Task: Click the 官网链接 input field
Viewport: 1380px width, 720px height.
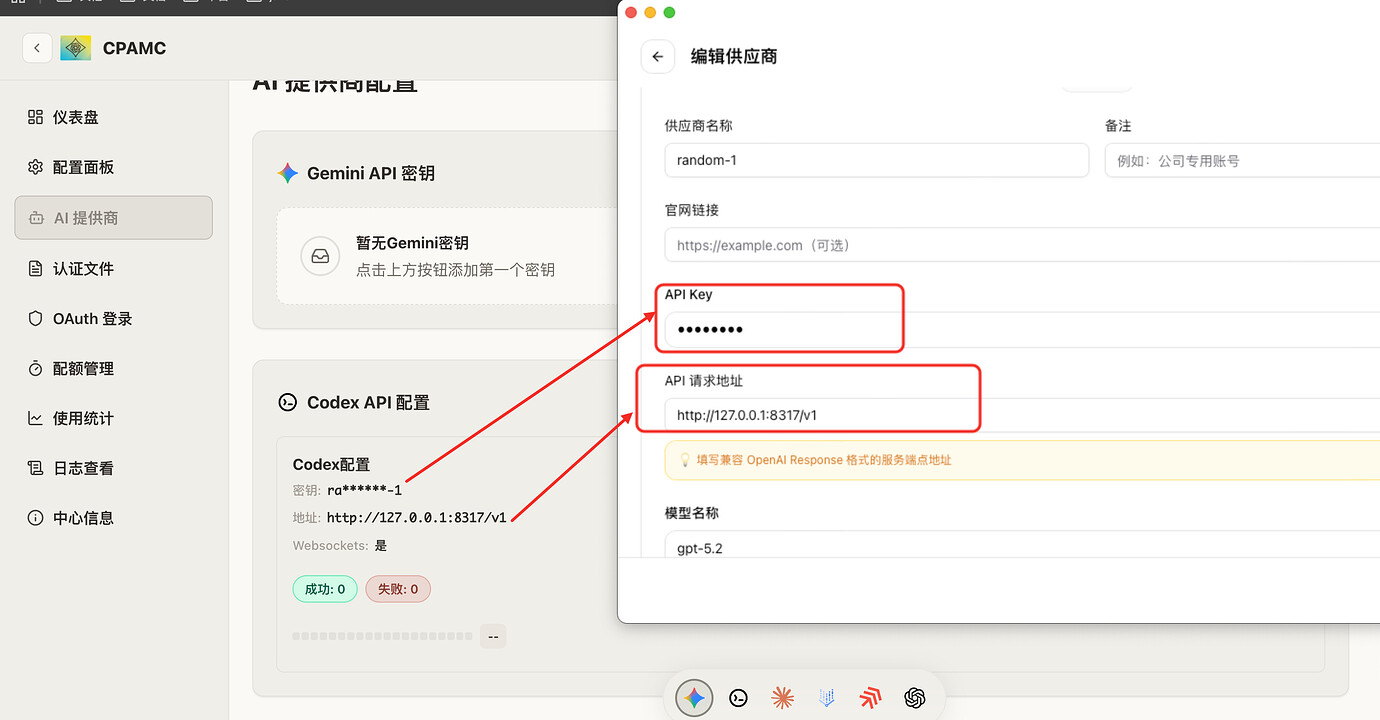Action: (1022, 245)
